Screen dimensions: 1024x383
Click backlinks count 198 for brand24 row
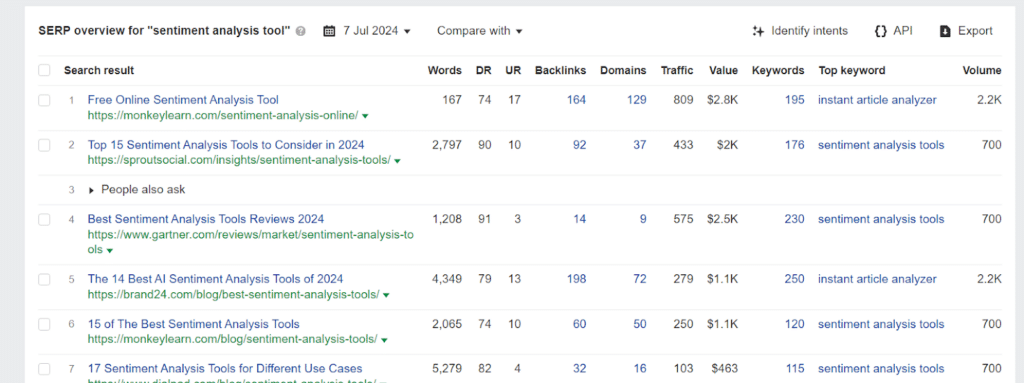point(576,279)
